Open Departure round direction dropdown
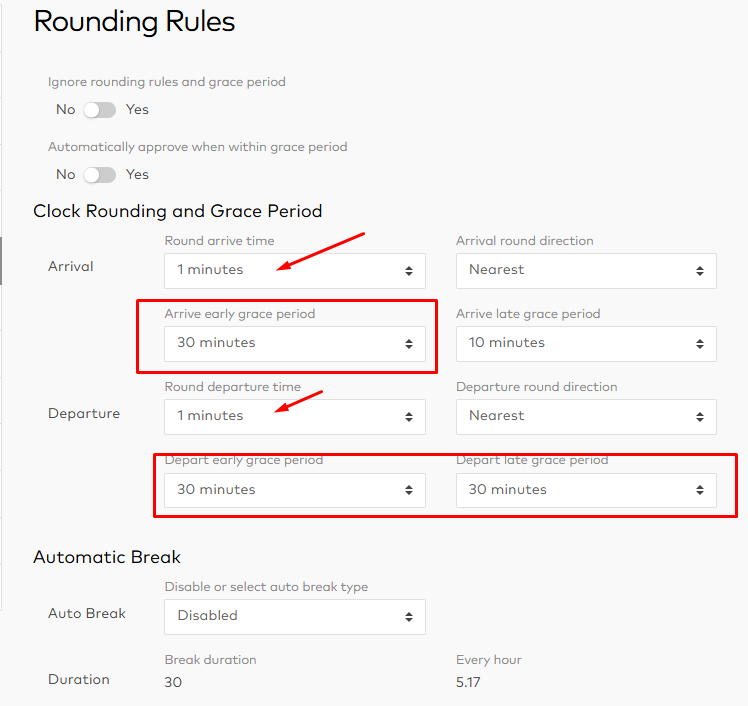 coord(586,416)
